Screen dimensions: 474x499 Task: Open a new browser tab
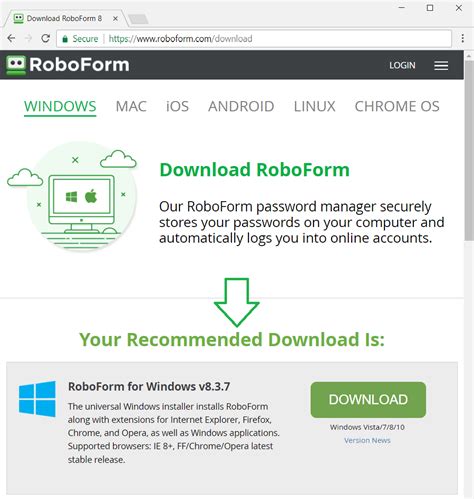pyautogui.click(x=138, y=19)
